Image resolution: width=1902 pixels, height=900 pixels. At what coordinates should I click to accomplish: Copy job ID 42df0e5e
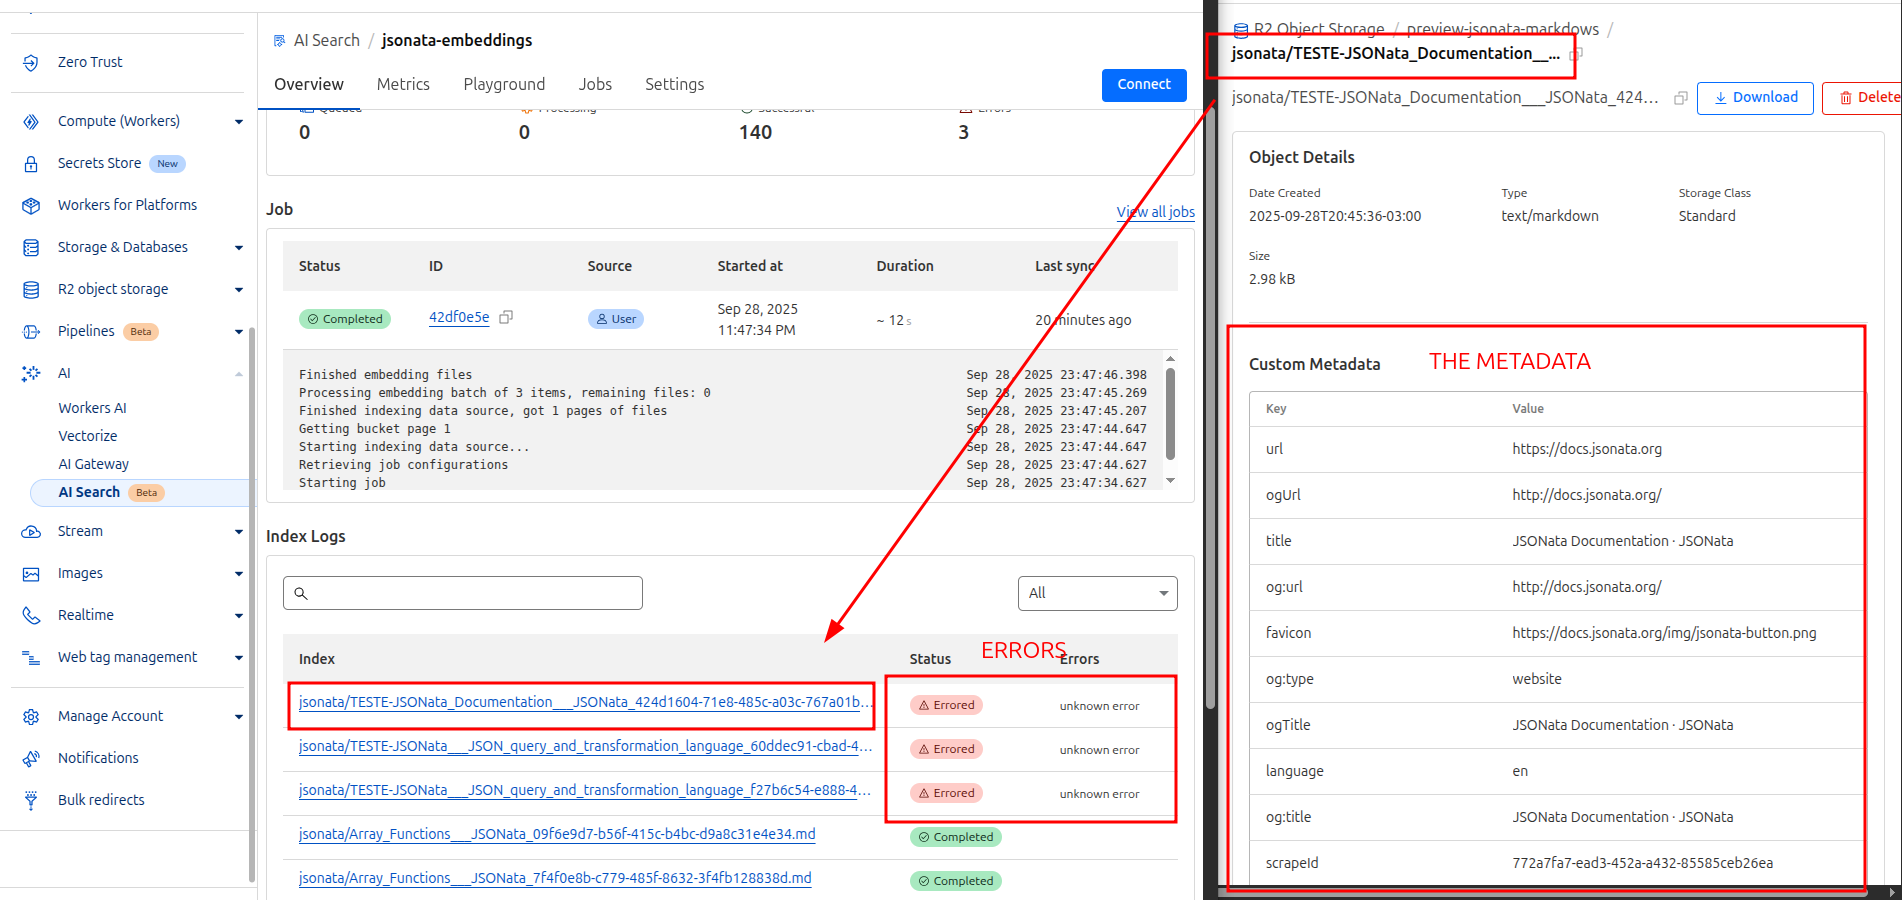[x=506, y=317]
